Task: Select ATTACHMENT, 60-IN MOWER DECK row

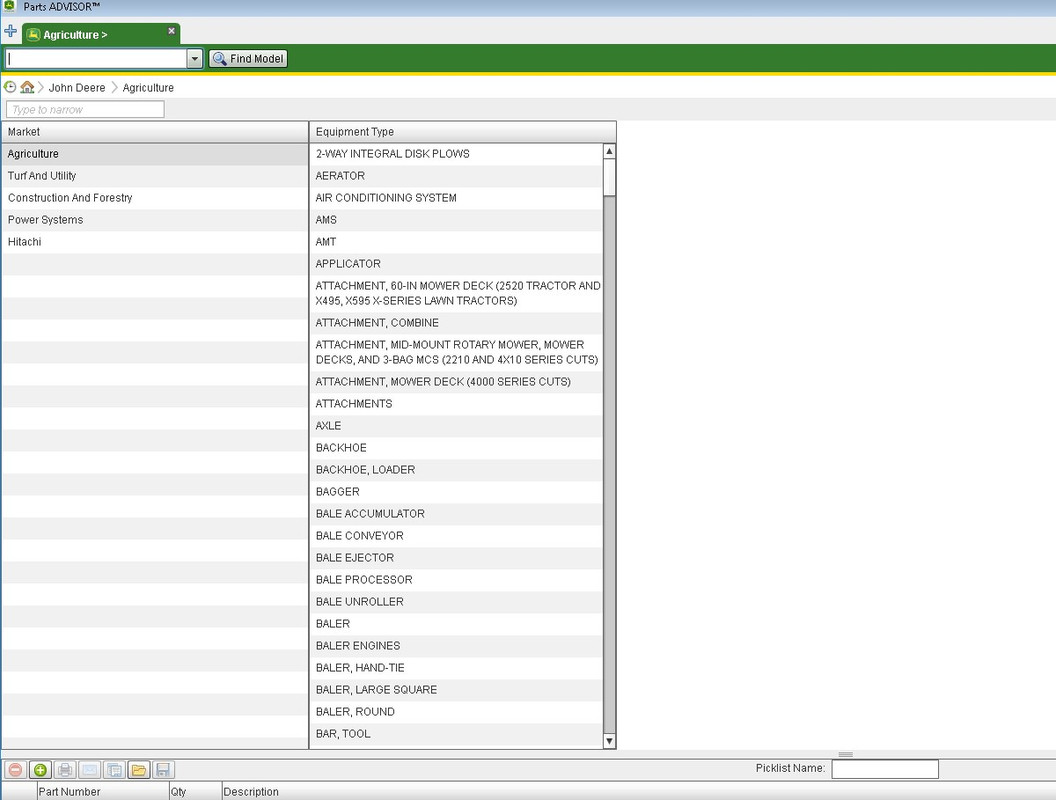Action: [x=456, y=293]
